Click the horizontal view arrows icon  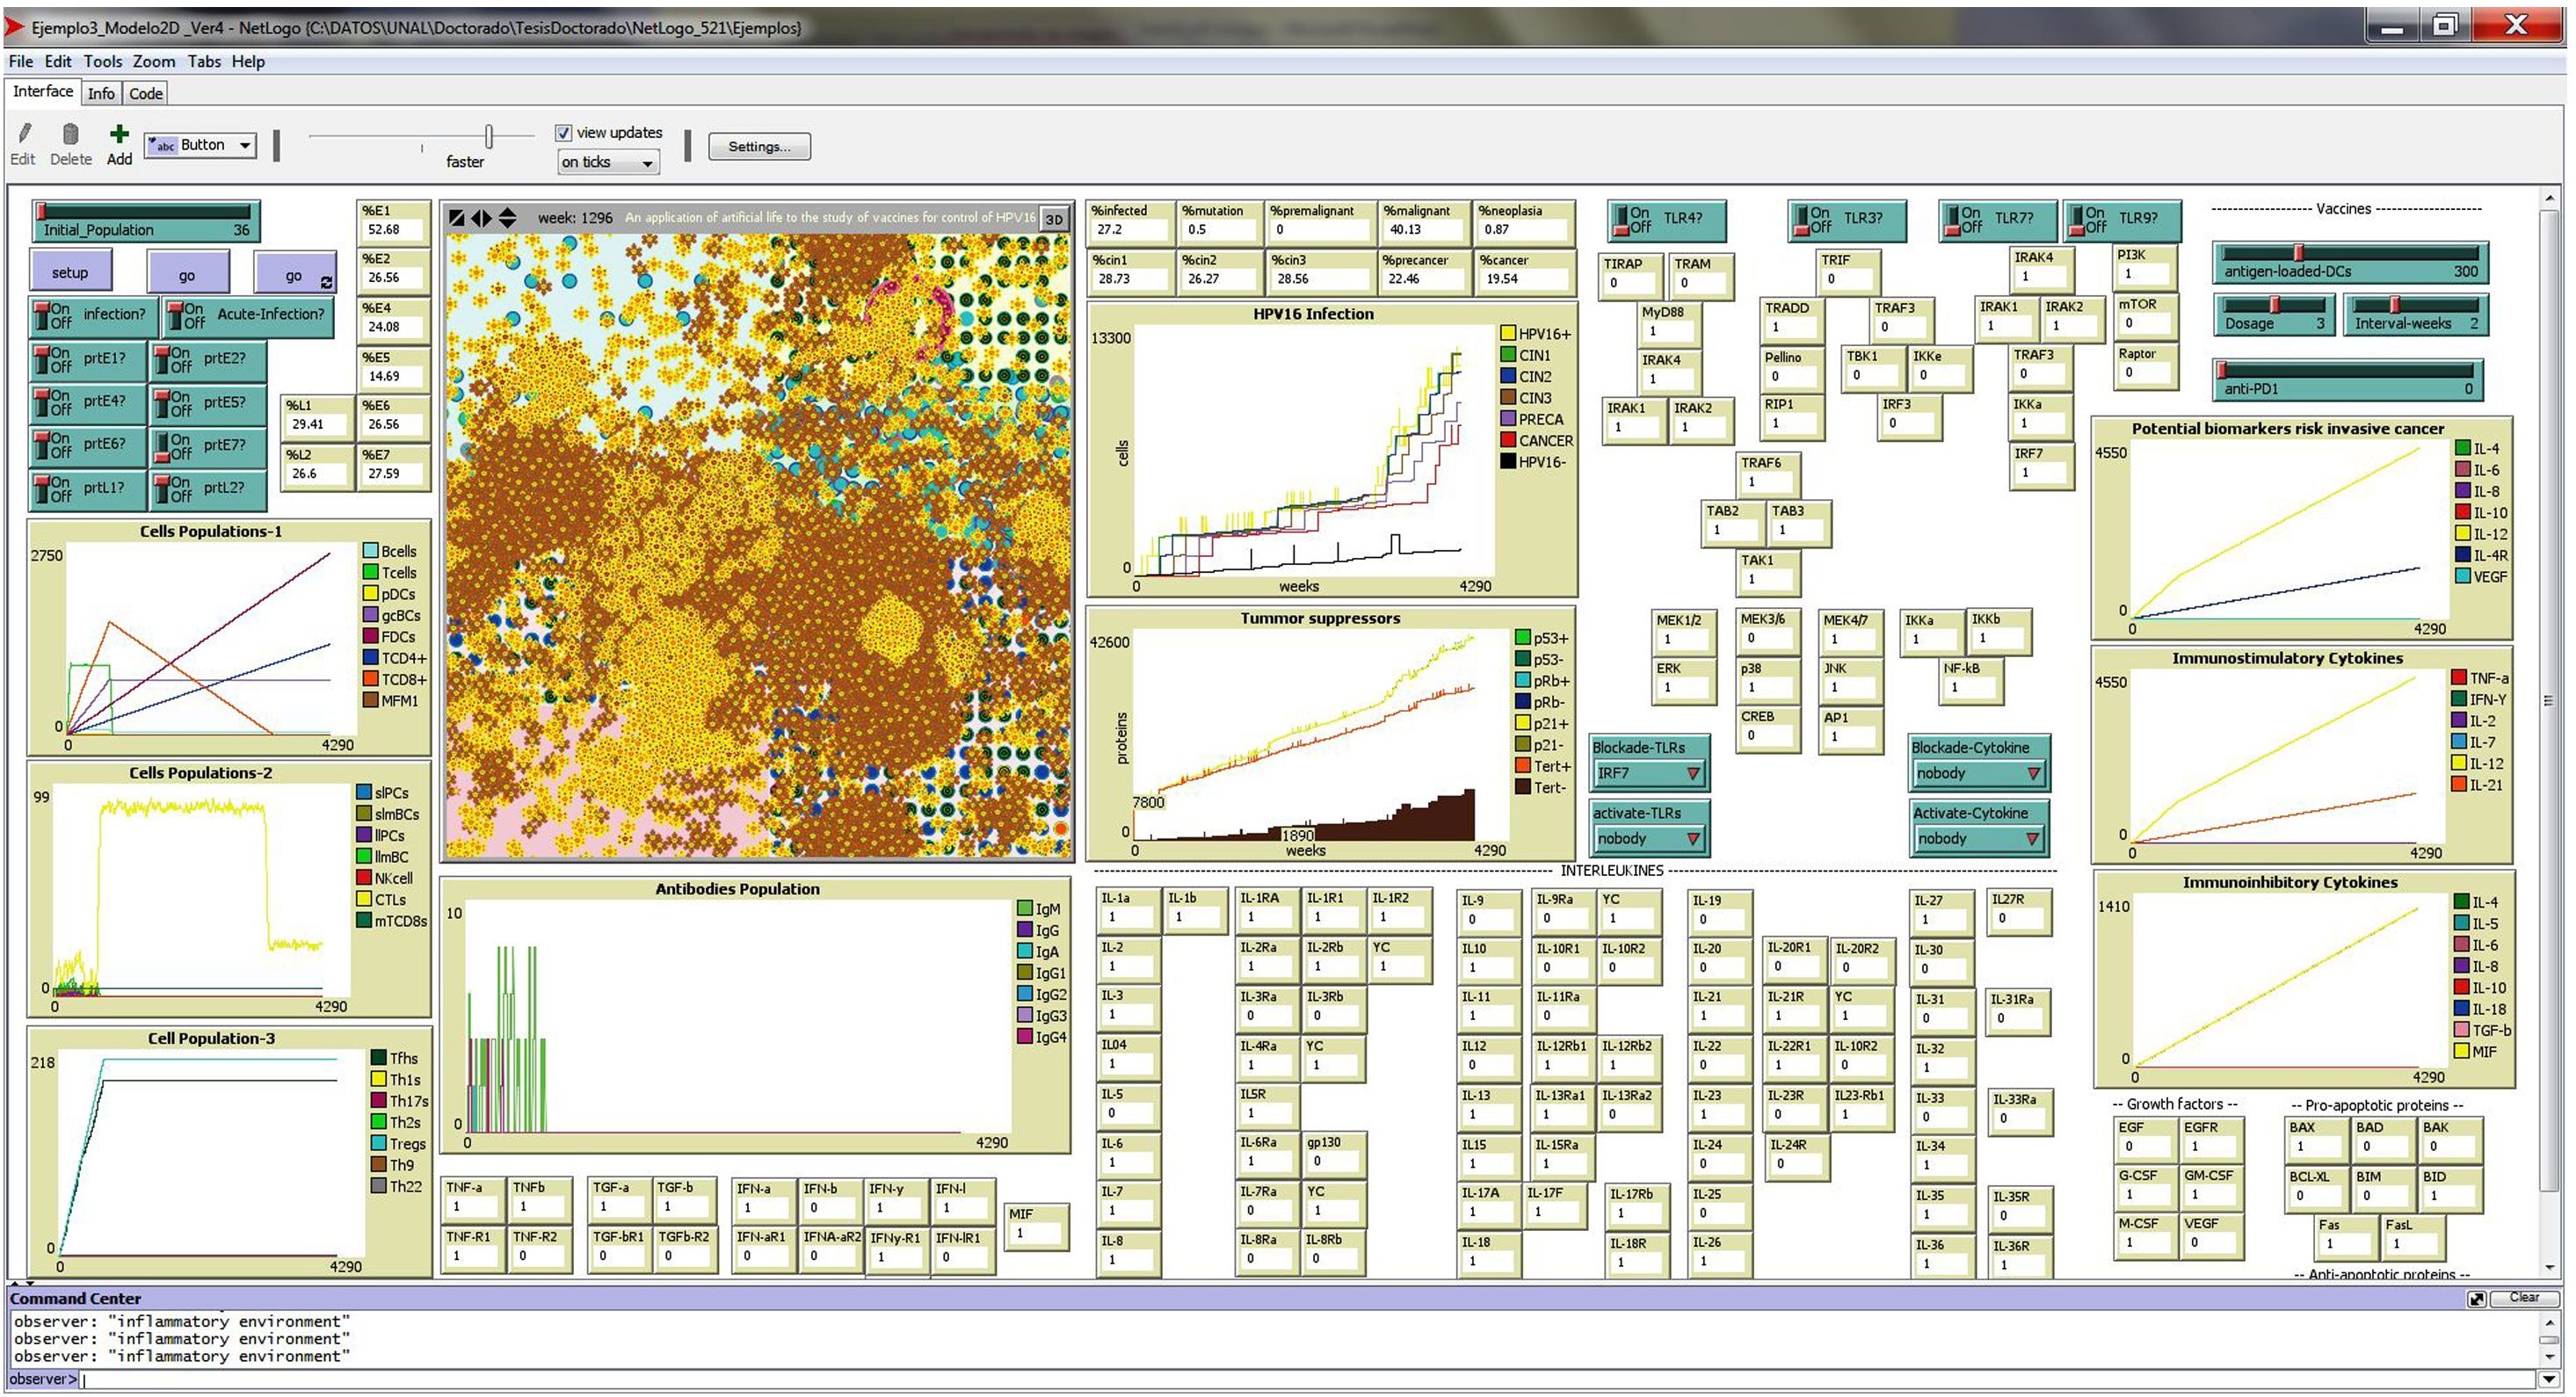(482, 218)
